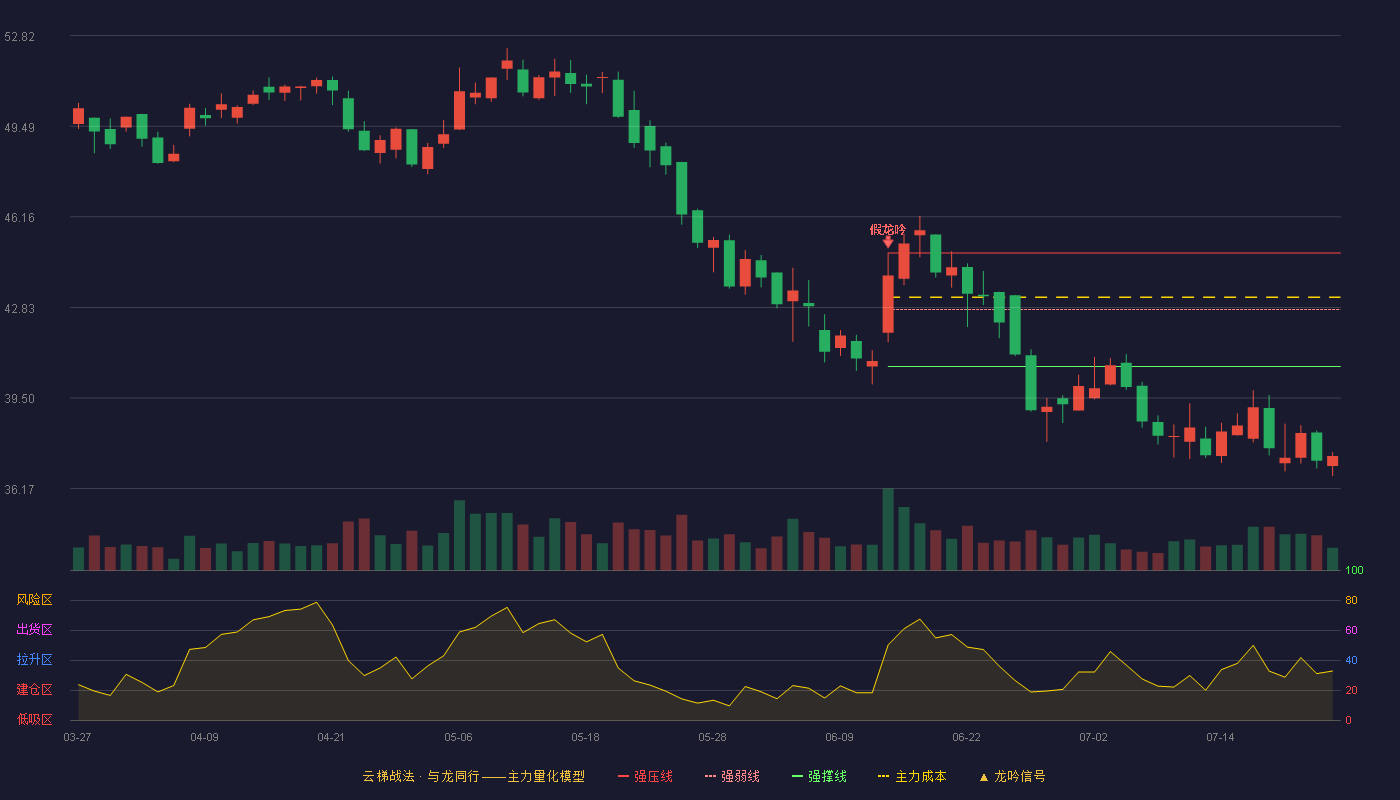This screenshot has width=1400, height=800.
Task: Click the 龙吟信号 triangle legend icon
Action: click(984, 777)
